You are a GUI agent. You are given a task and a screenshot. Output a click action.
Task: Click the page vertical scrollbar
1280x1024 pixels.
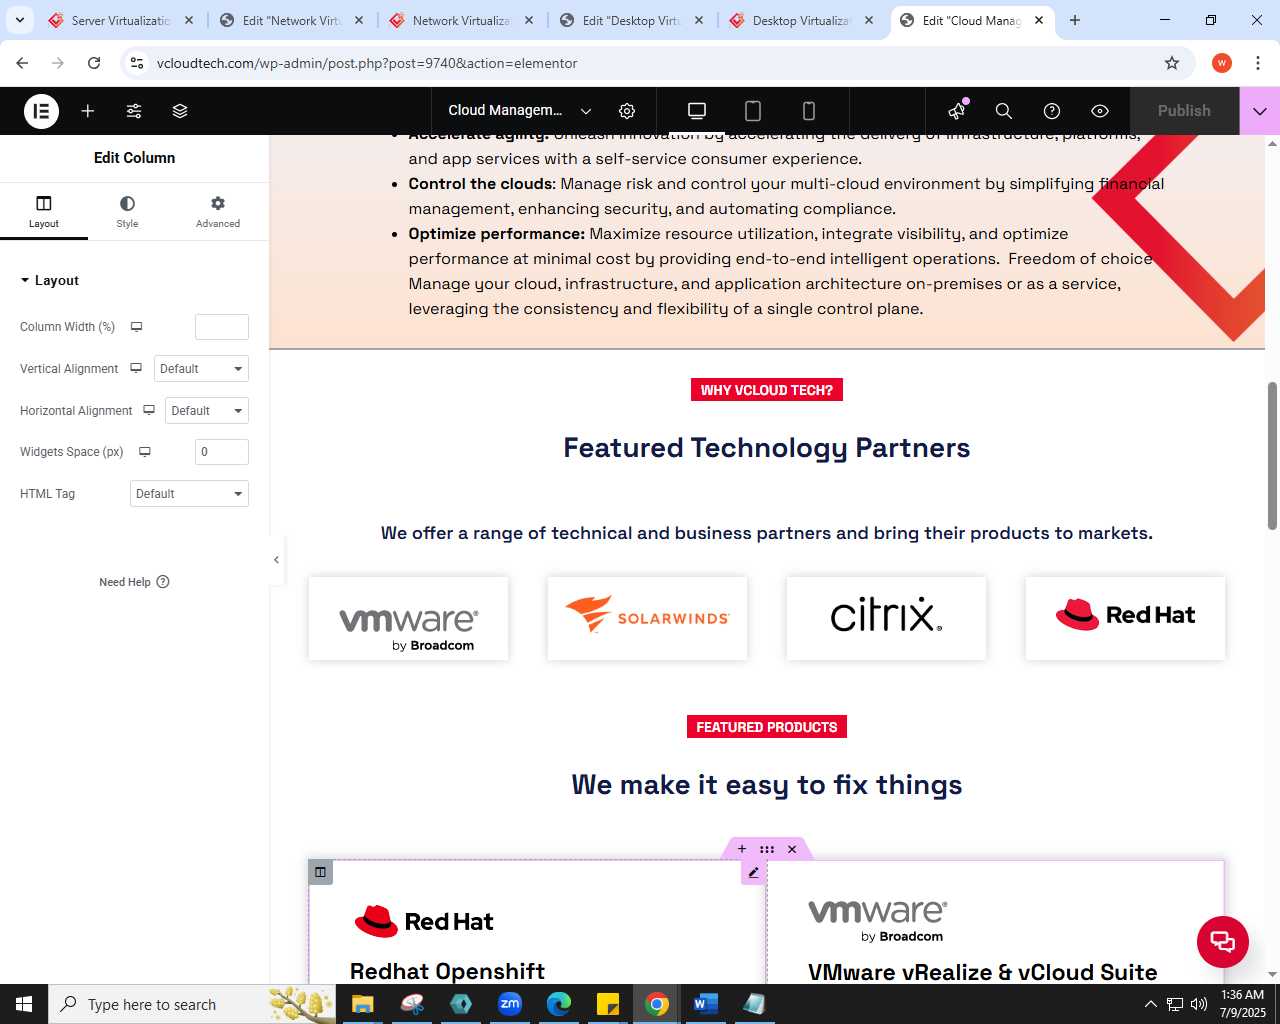1272,456
